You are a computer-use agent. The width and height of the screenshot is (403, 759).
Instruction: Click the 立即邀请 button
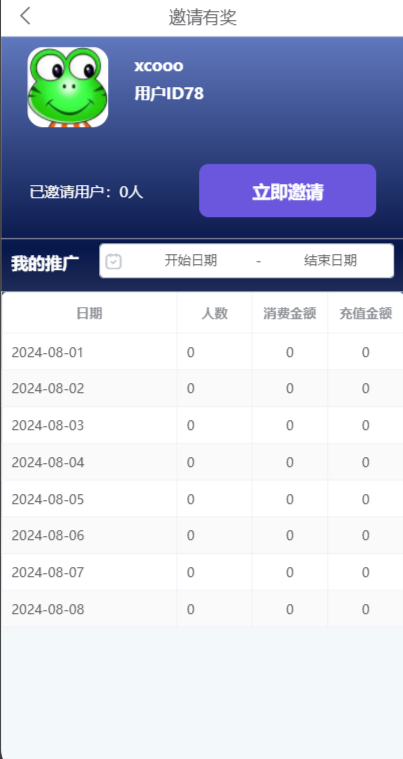point(287,191)
